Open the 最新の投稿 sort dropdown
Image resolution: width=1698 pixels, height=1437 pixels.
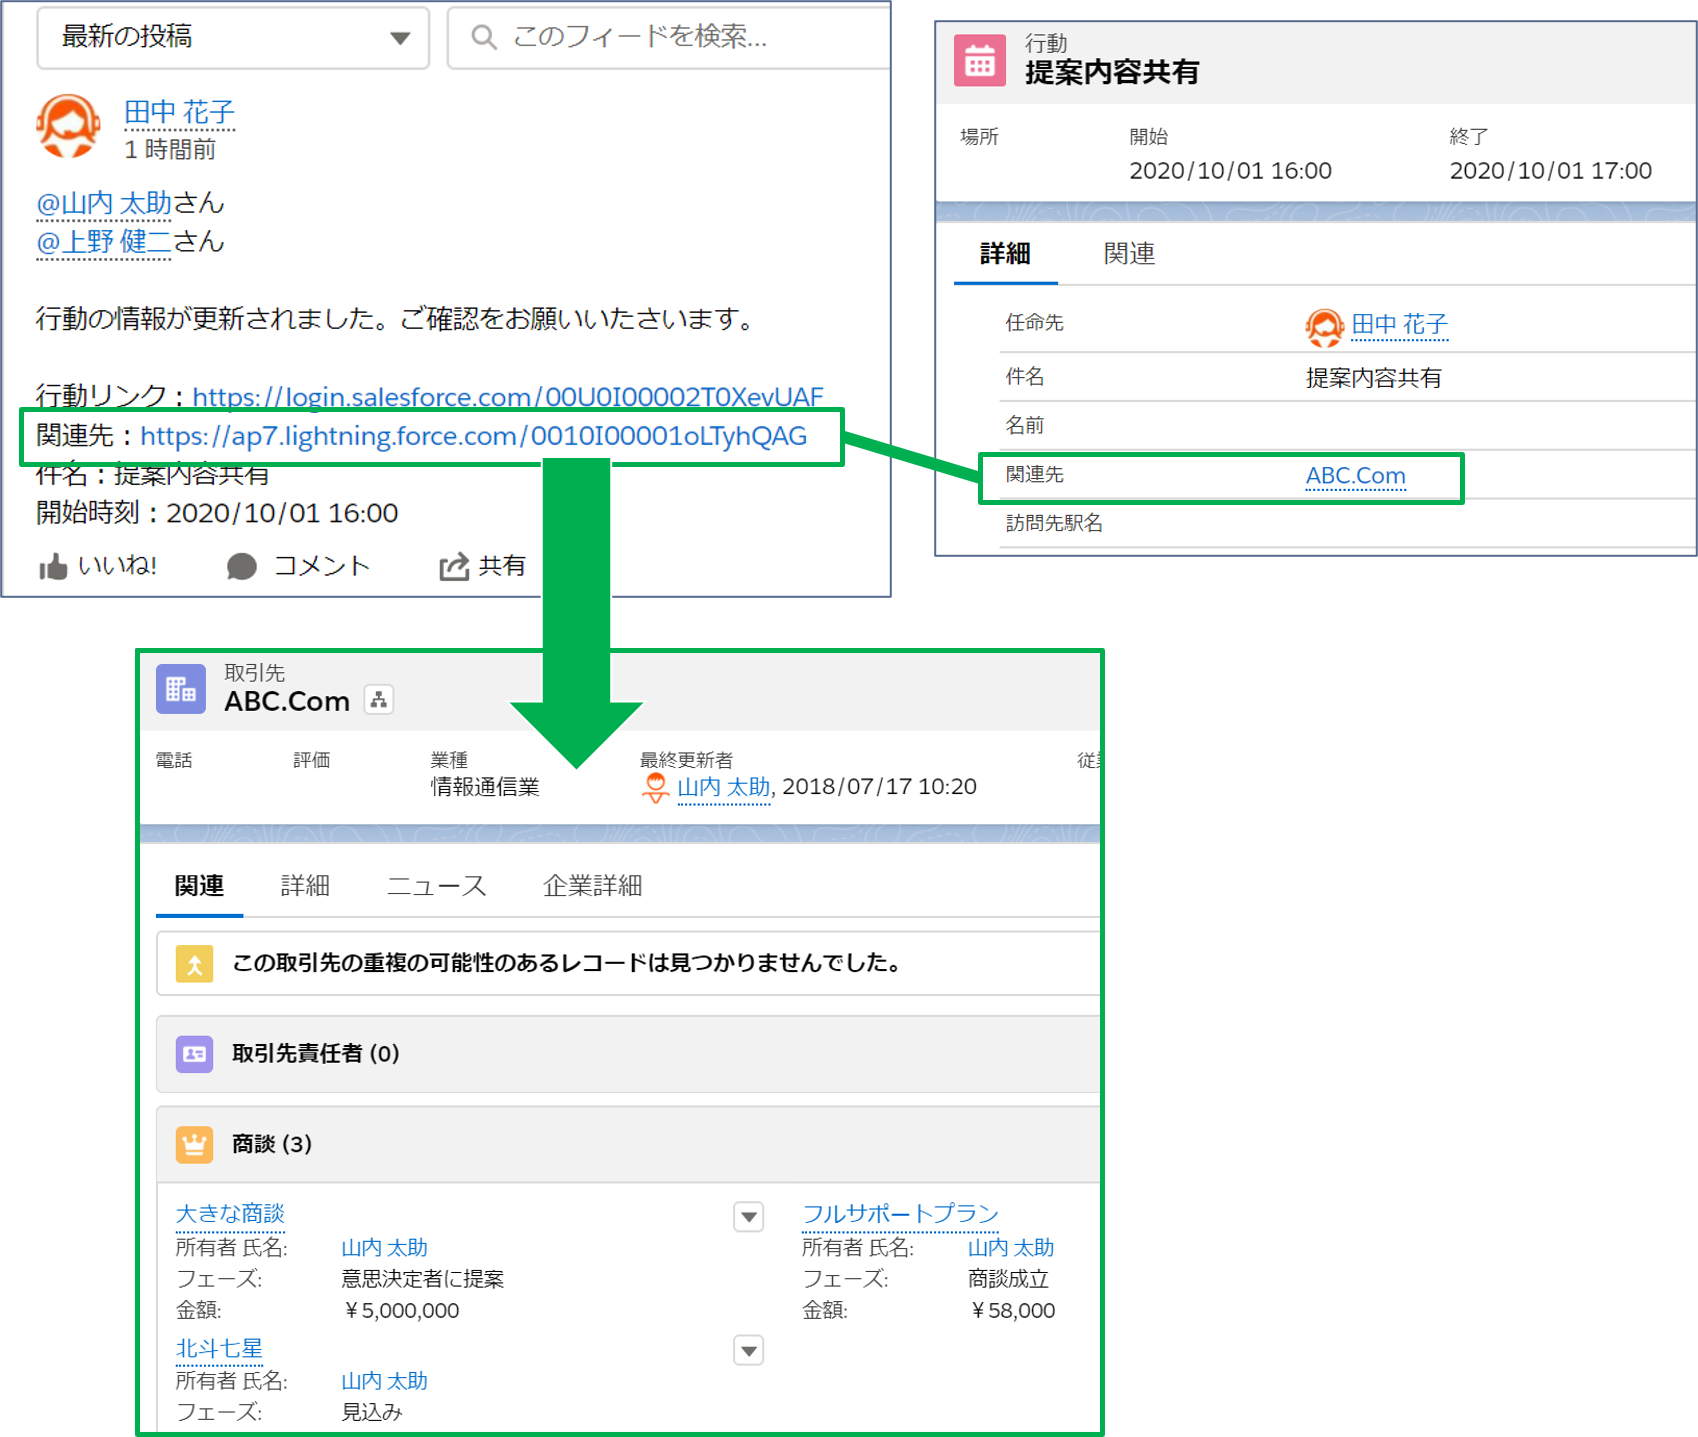(x=233, y=38)
